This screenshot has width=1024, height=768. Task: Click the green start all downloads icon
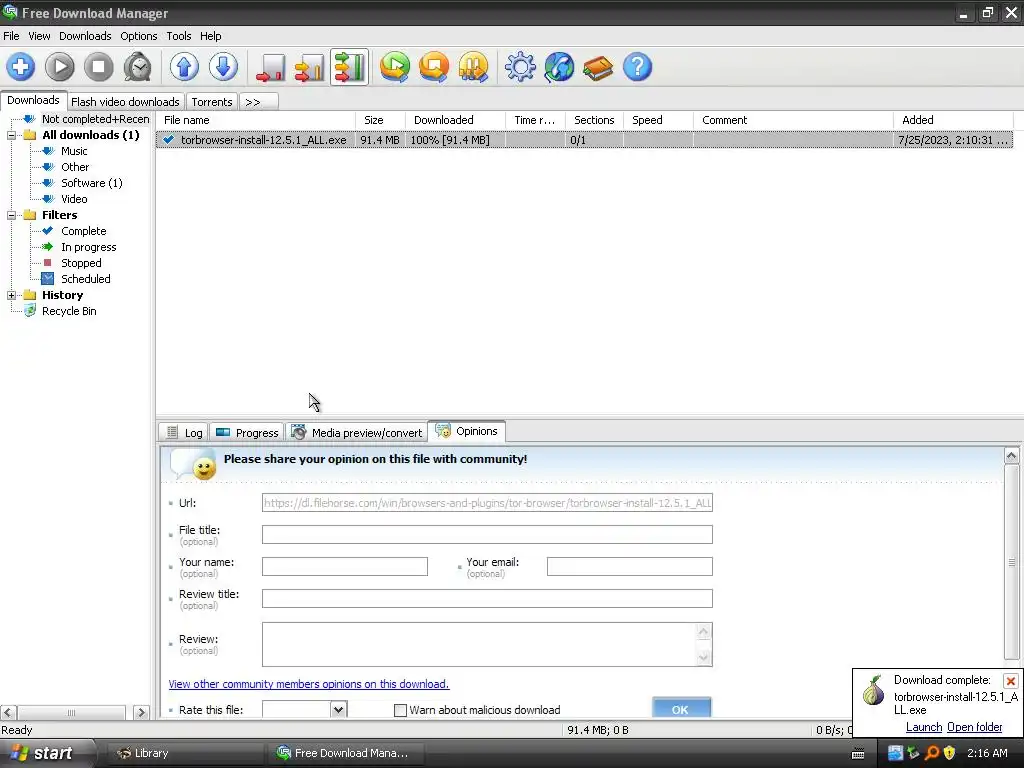(395, 67)
